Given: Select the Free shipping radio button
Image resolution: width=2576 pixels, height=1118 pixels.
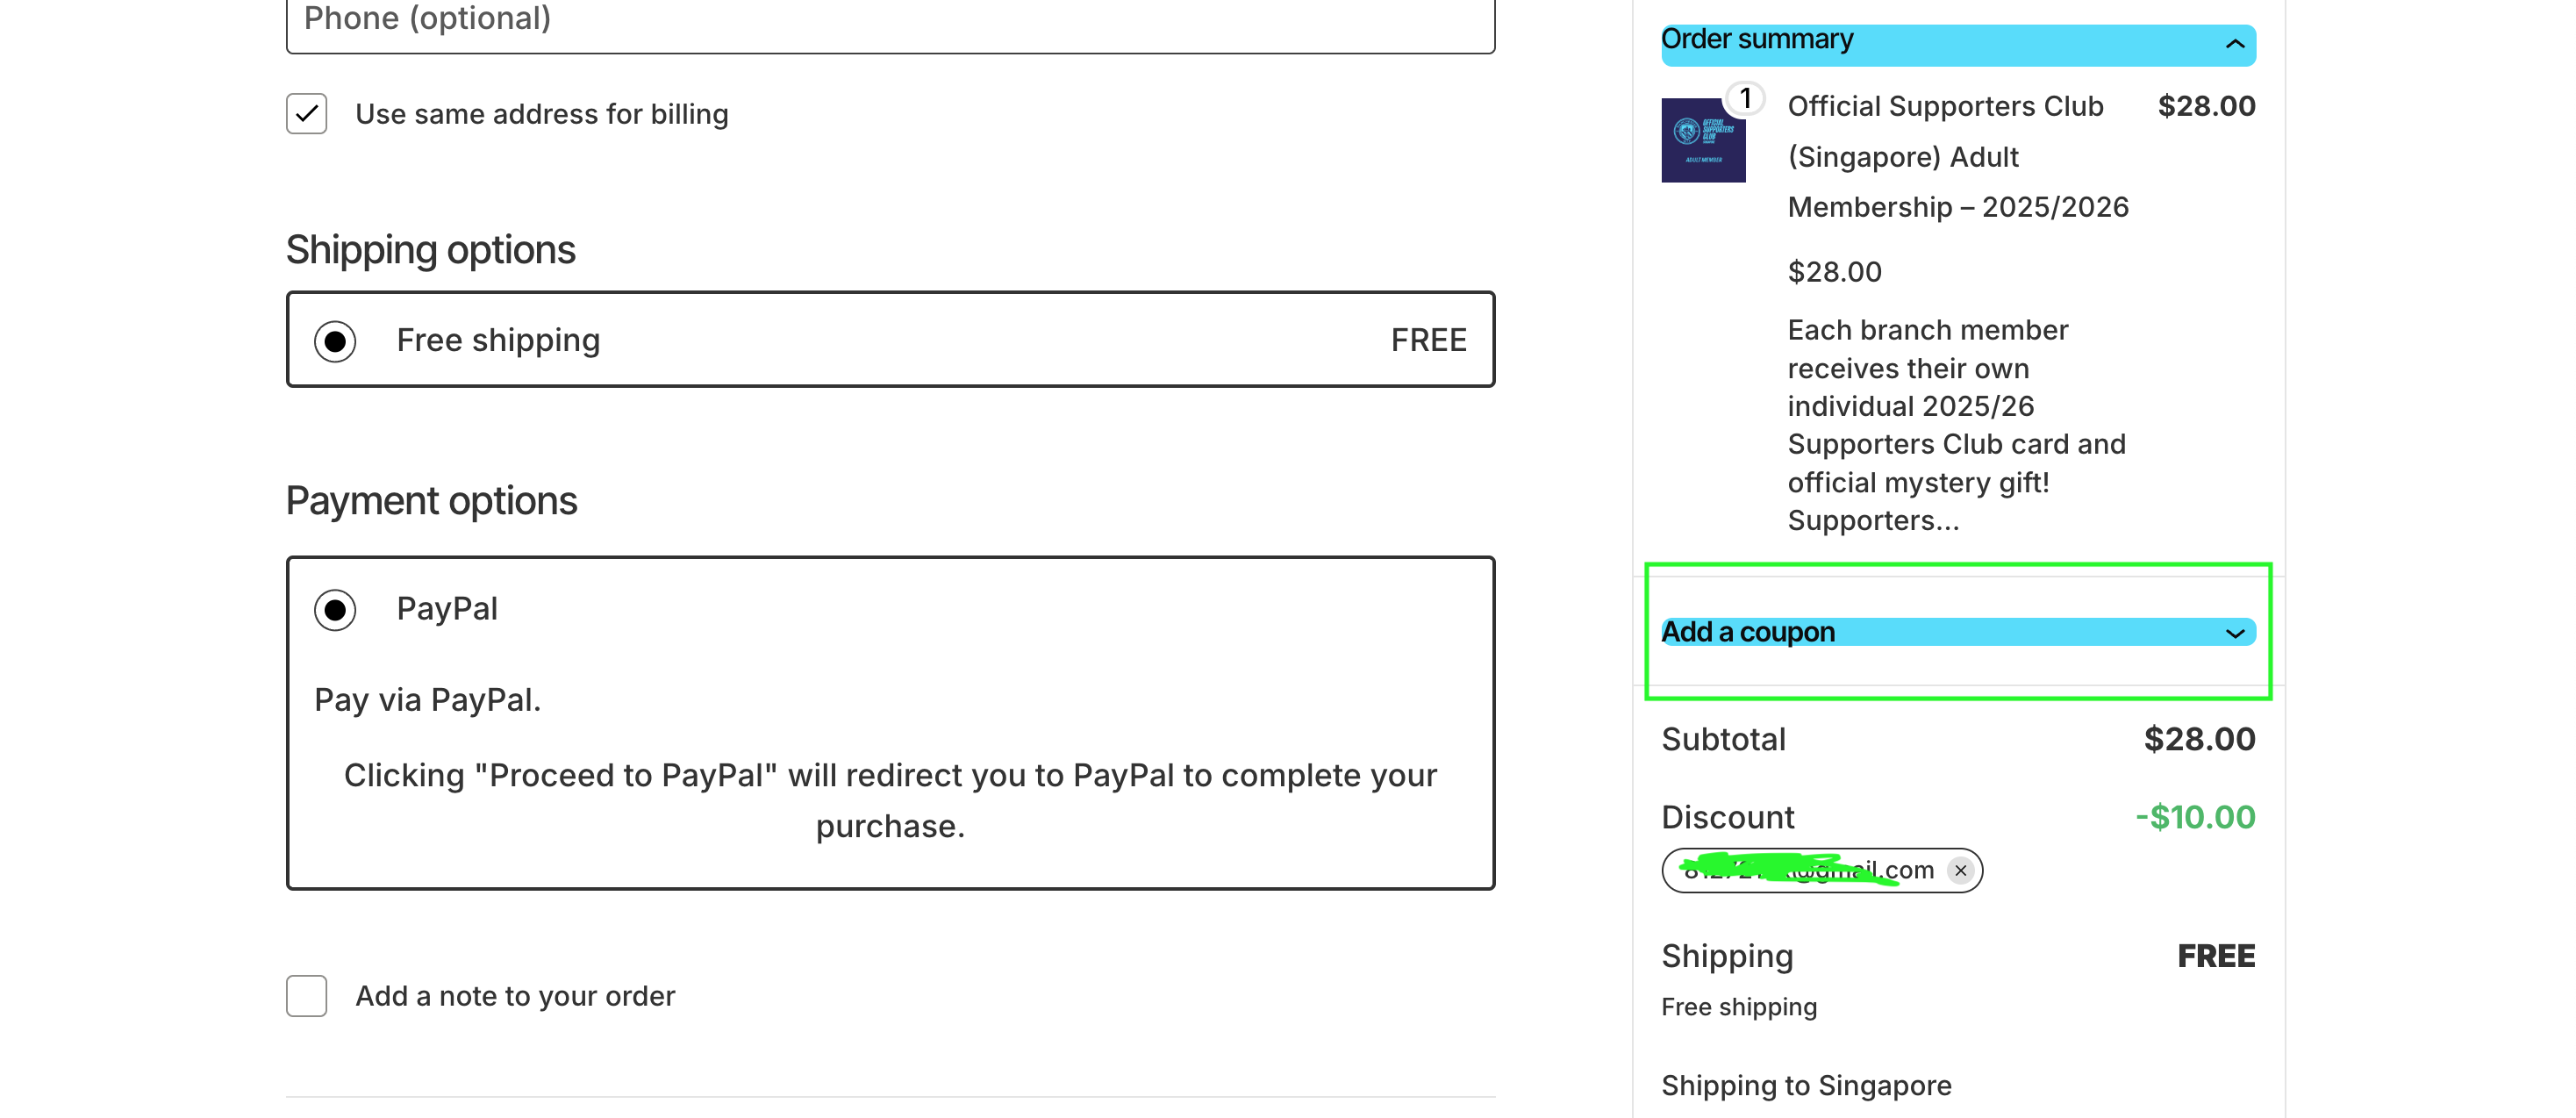Looking at the screenshot, I should (x=335, y=342).
